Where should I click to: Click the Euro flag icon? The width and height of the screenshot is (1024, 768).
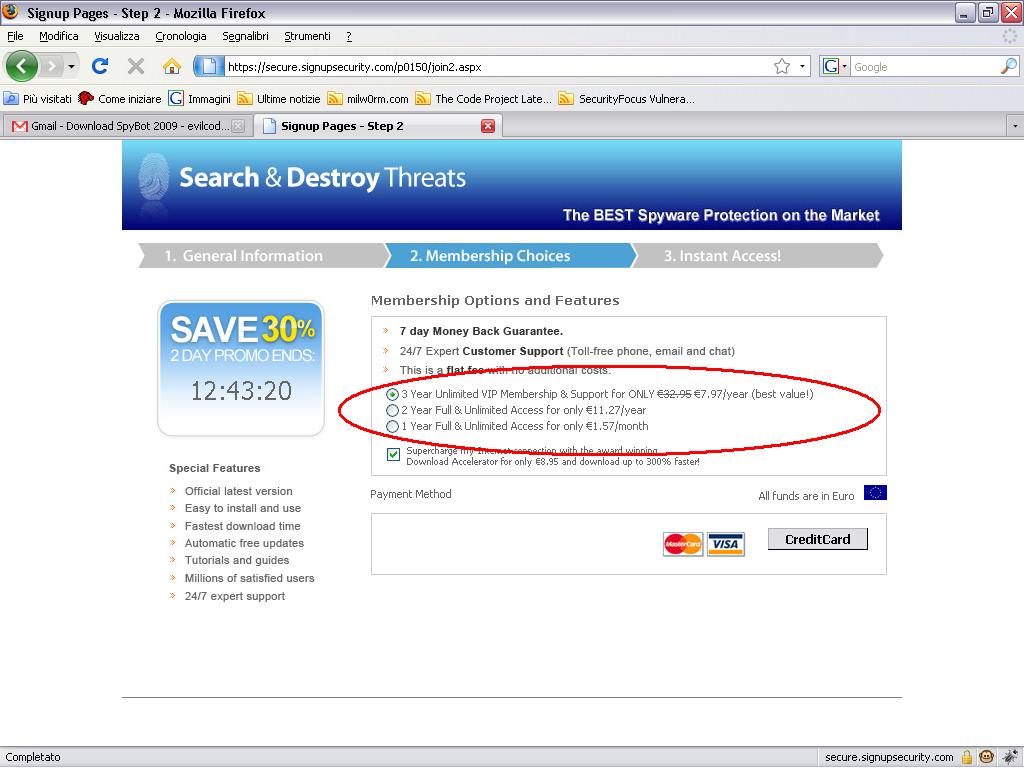[x=875, y=492]
